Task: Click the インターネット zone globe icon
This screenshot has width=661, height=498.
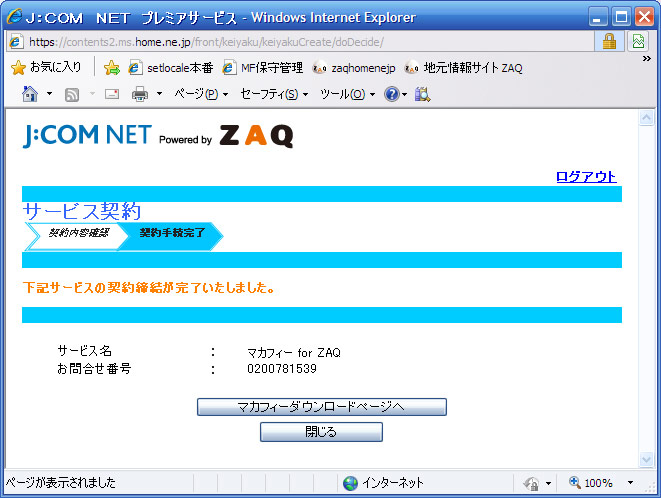Action: point(350,483)
